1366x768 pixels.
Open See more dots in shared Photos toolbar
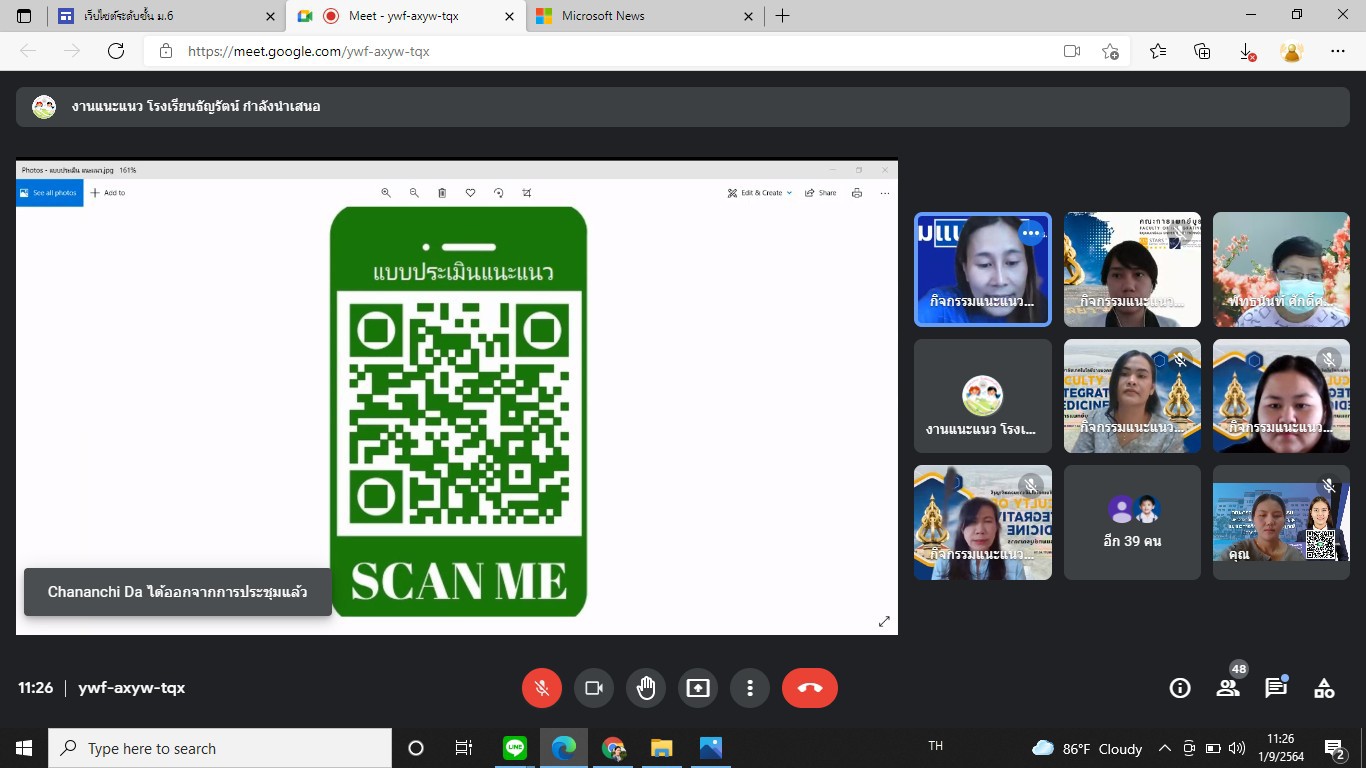point(885,193)
